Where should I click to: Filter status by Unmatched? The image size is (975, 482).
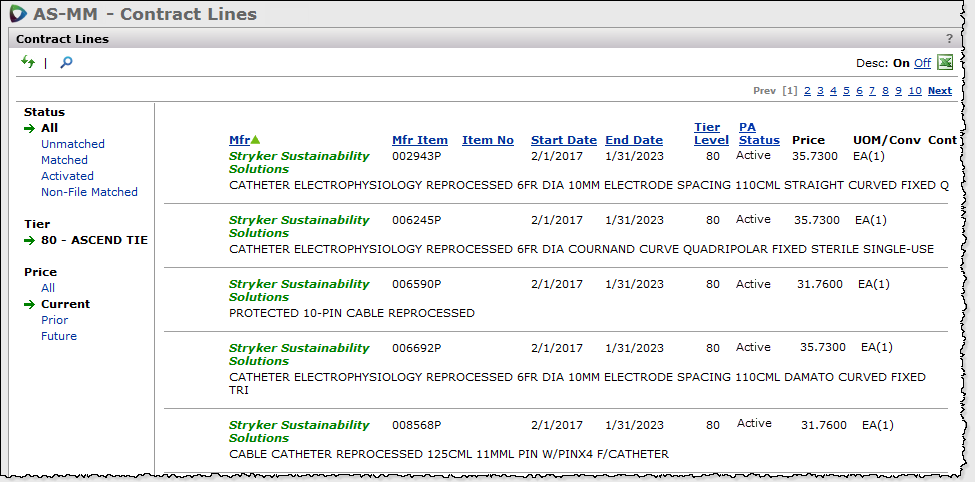click(72, 144)
